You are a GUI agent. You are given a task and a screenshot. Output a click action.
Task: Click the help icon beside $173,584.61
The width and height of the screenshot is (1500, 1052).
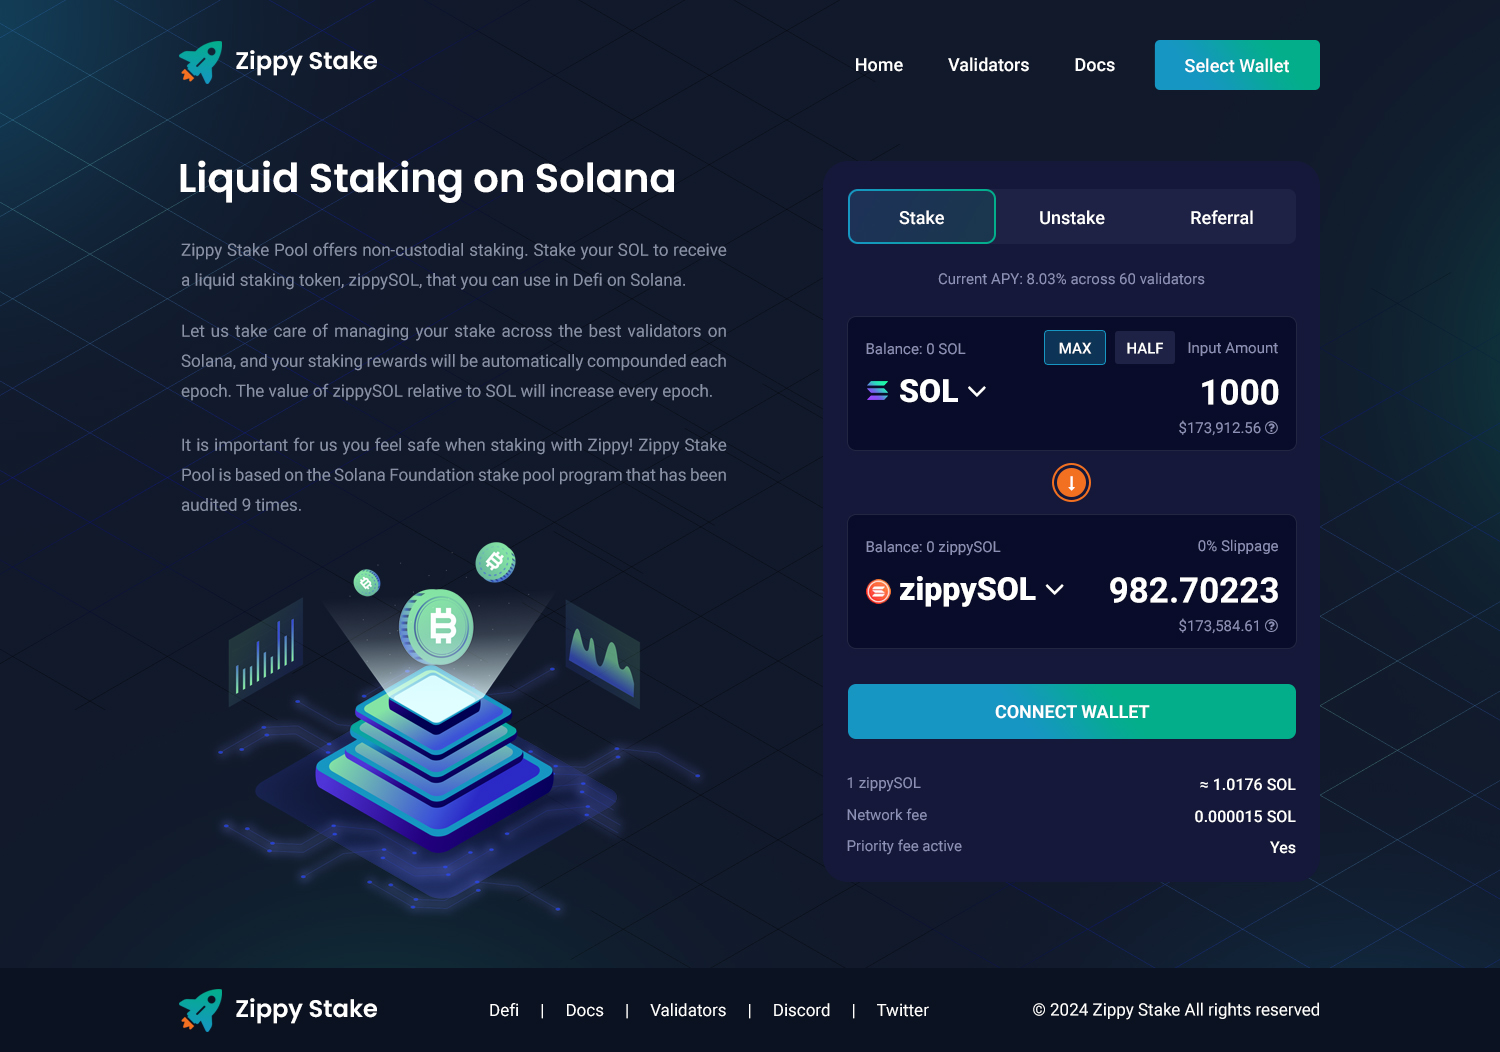coord(1271,626)
